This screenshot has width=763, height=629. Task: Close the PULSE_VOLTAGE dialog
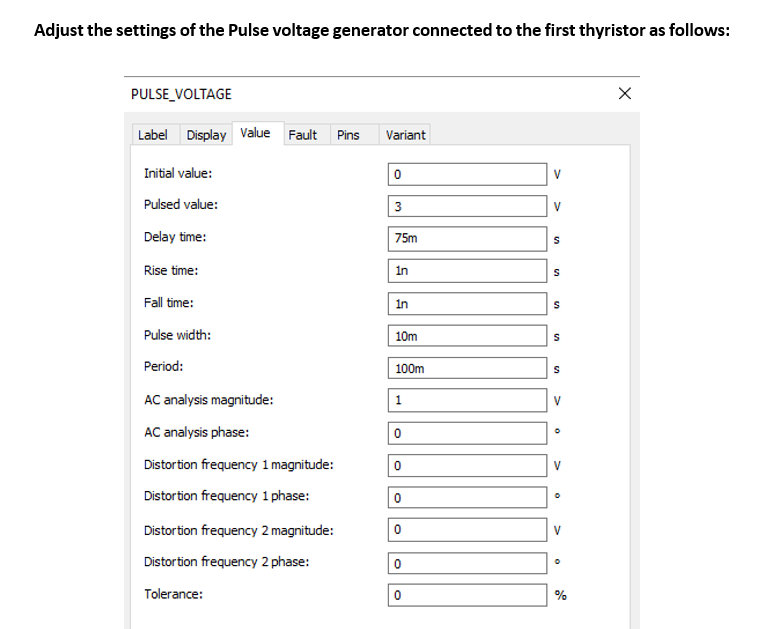(625, 94)
